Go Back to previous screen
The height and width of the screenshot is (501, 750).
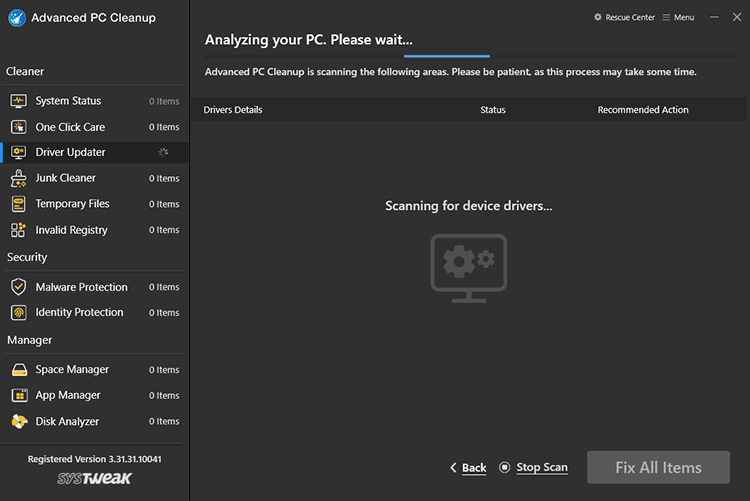tap(468, 467)
